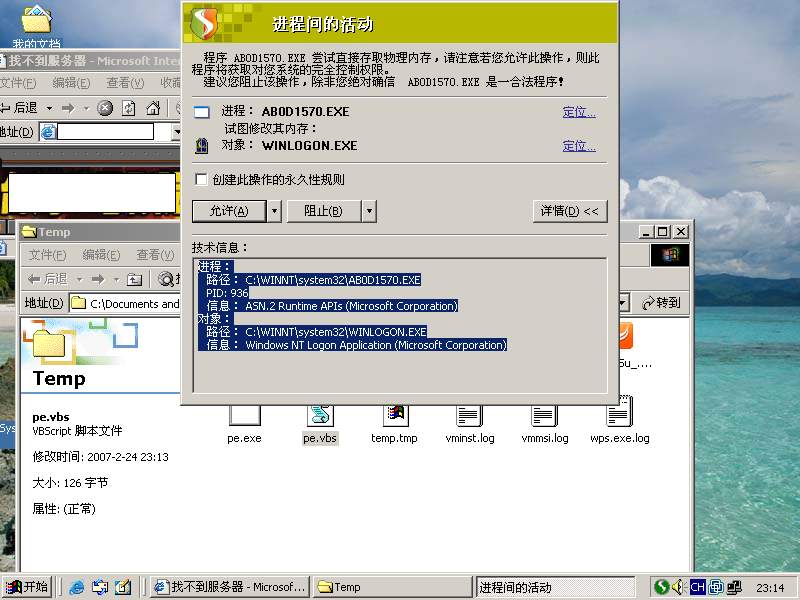Switch to Temp taskbar button
The image size is (800, 600).
click(391, 587)
